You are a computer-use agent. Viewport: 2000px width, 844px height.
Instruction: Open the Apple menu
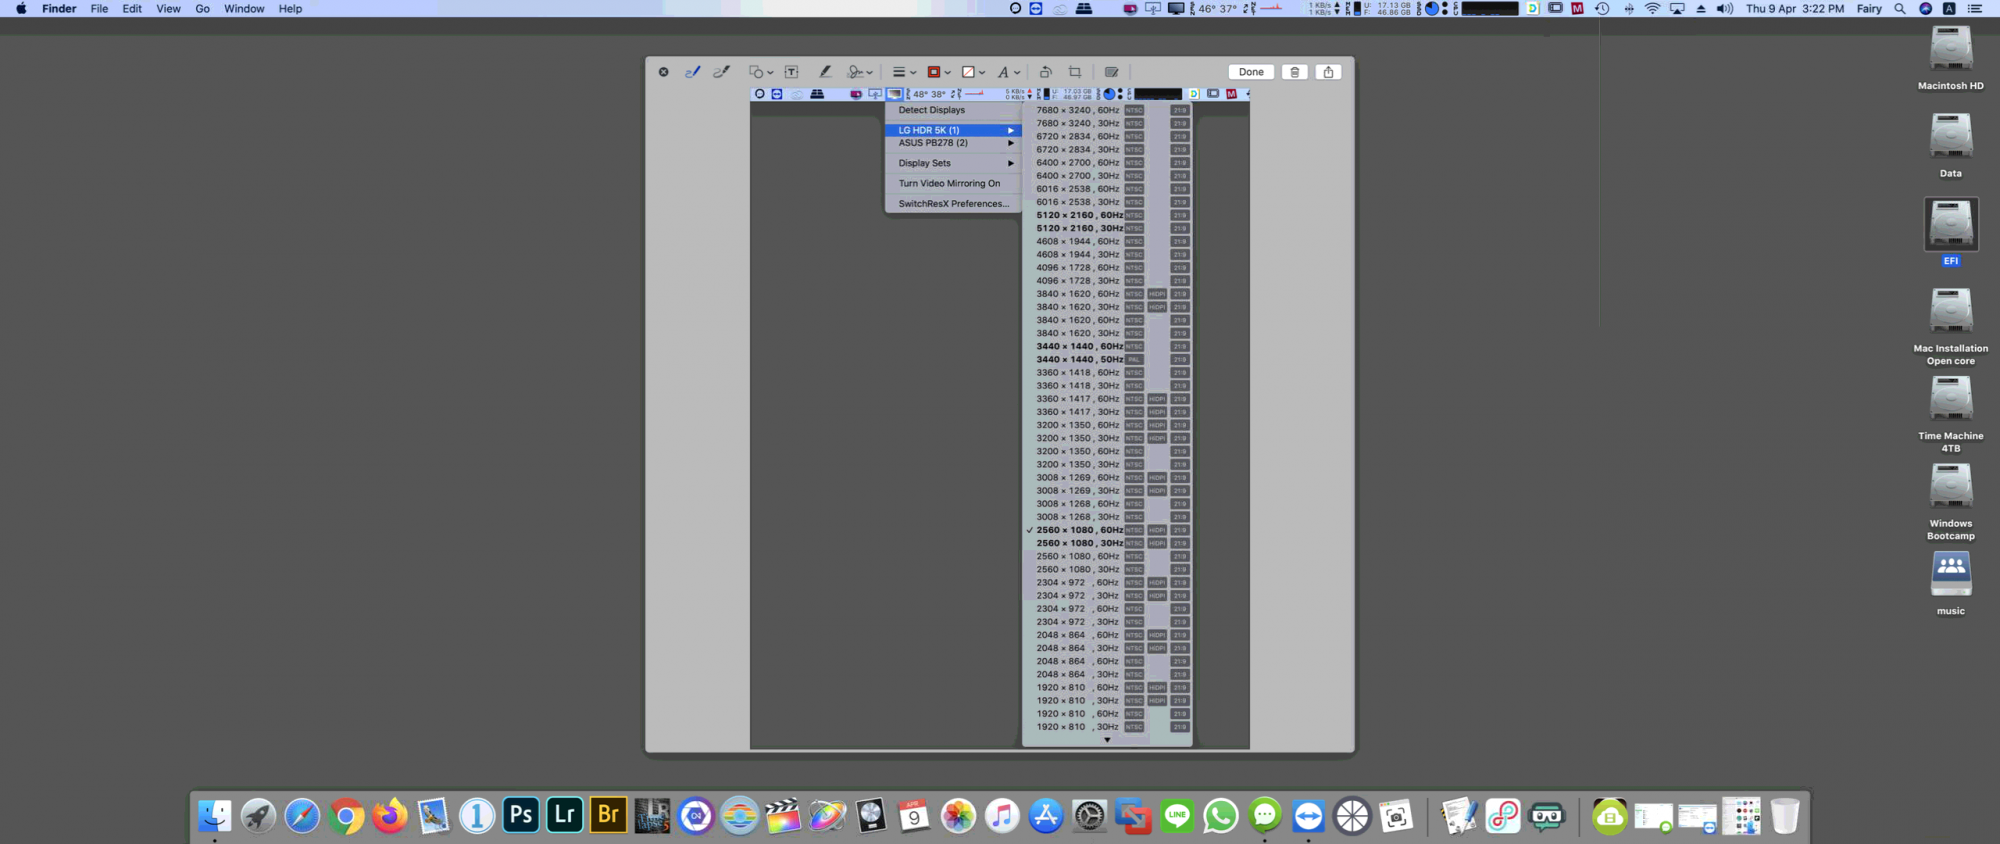(x=21, y=8)
